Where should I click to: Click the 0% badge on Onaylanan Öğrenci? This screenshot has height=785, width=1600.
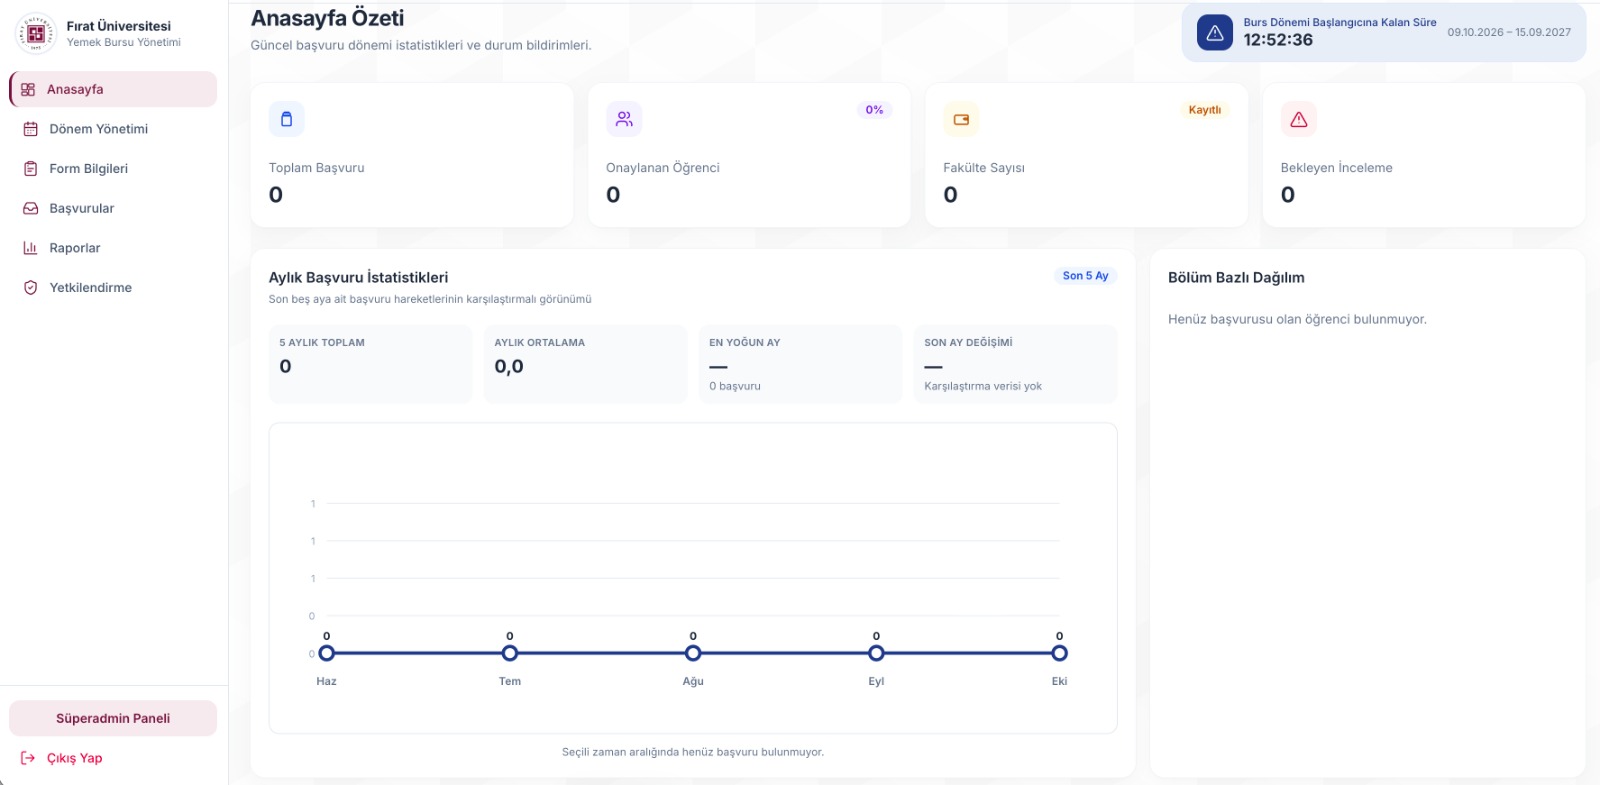click(x=874, y=110)
